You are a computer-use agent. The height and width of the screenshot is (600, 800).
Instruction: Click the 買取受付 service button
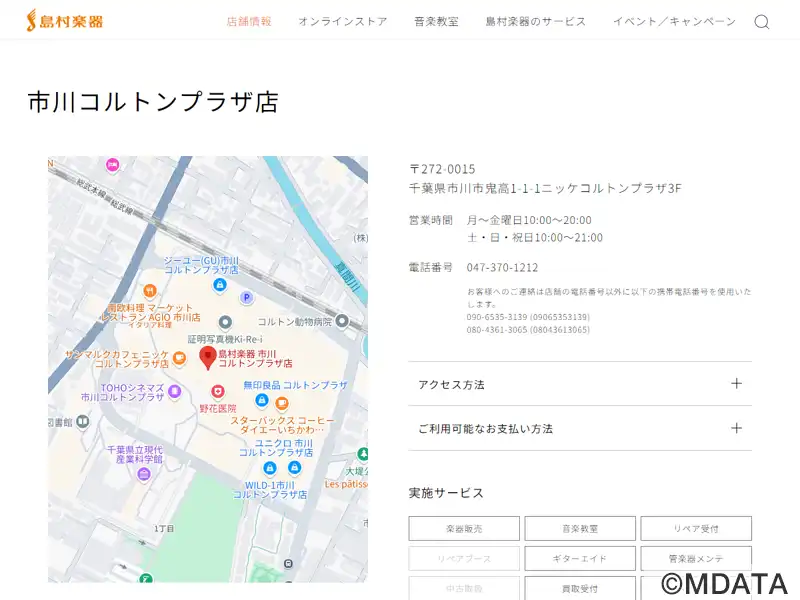pyautogui.click(x=580, y=588)
